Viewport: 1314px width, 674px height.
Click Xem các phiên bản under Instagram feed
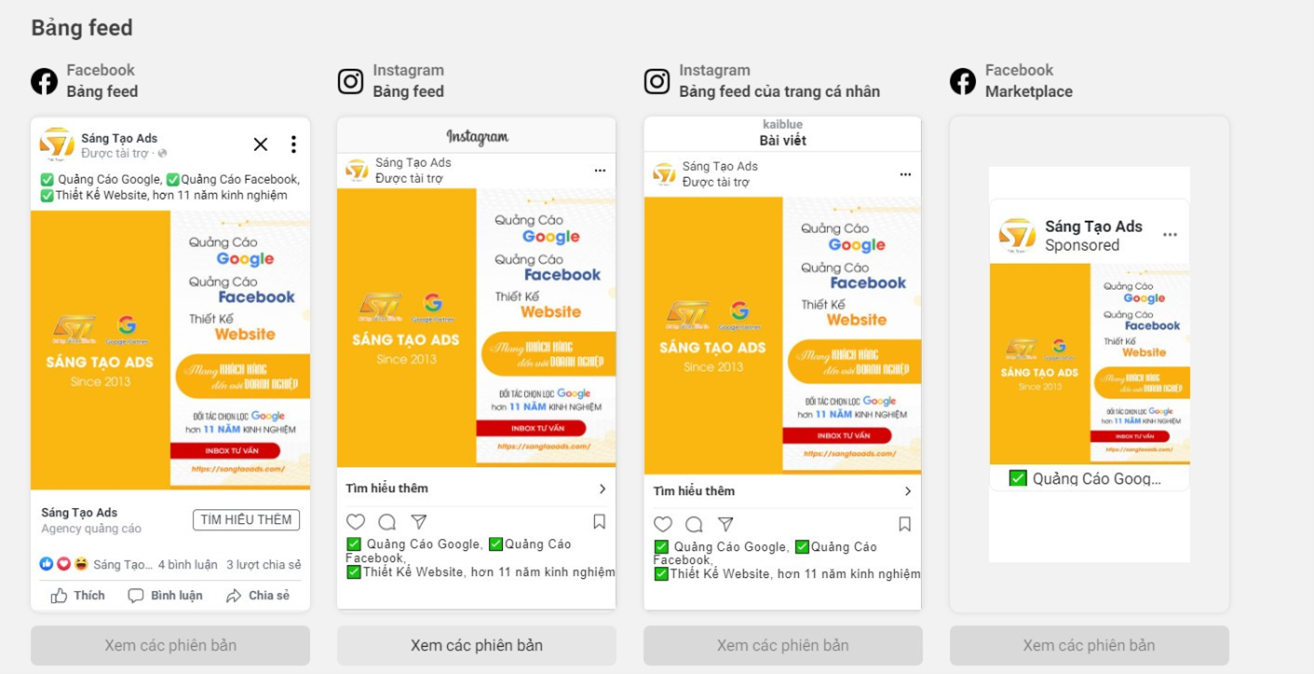point(476,645)
